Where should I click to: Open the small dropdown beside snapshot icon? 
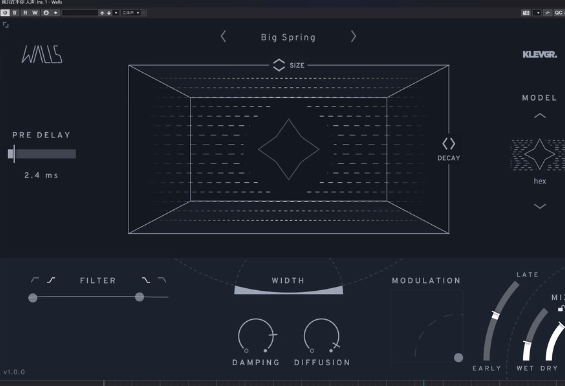click(538, 13)
